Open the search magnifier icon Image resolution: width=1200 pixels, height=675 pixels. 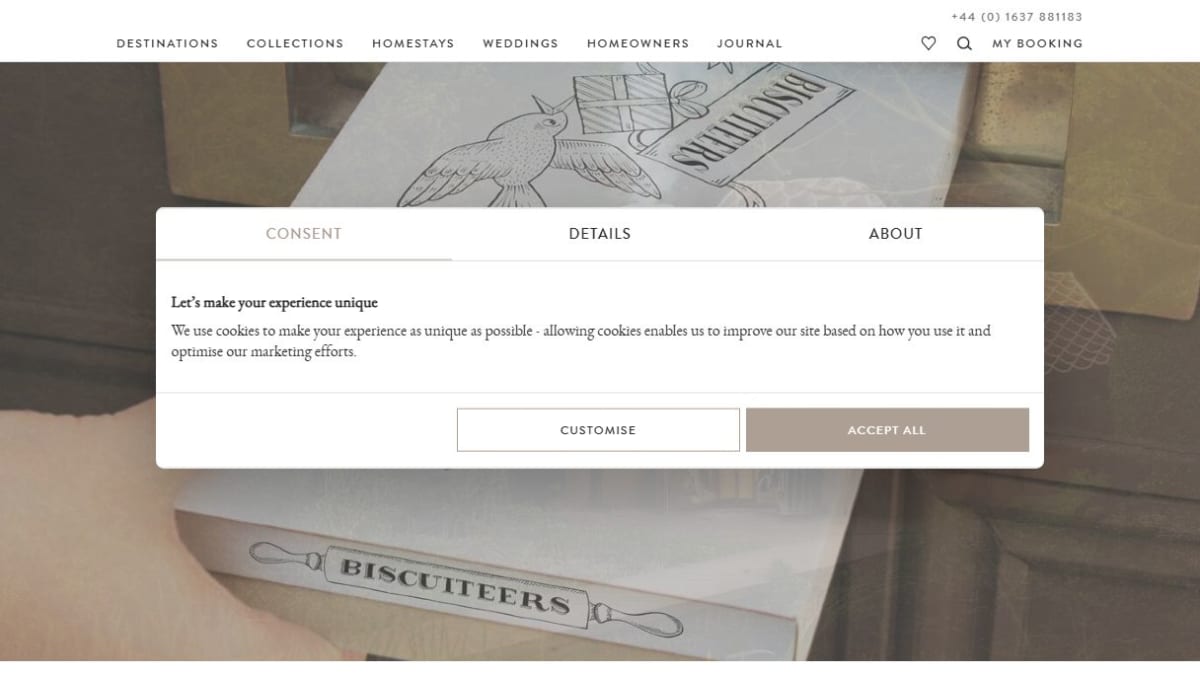(x=964, y=43)
